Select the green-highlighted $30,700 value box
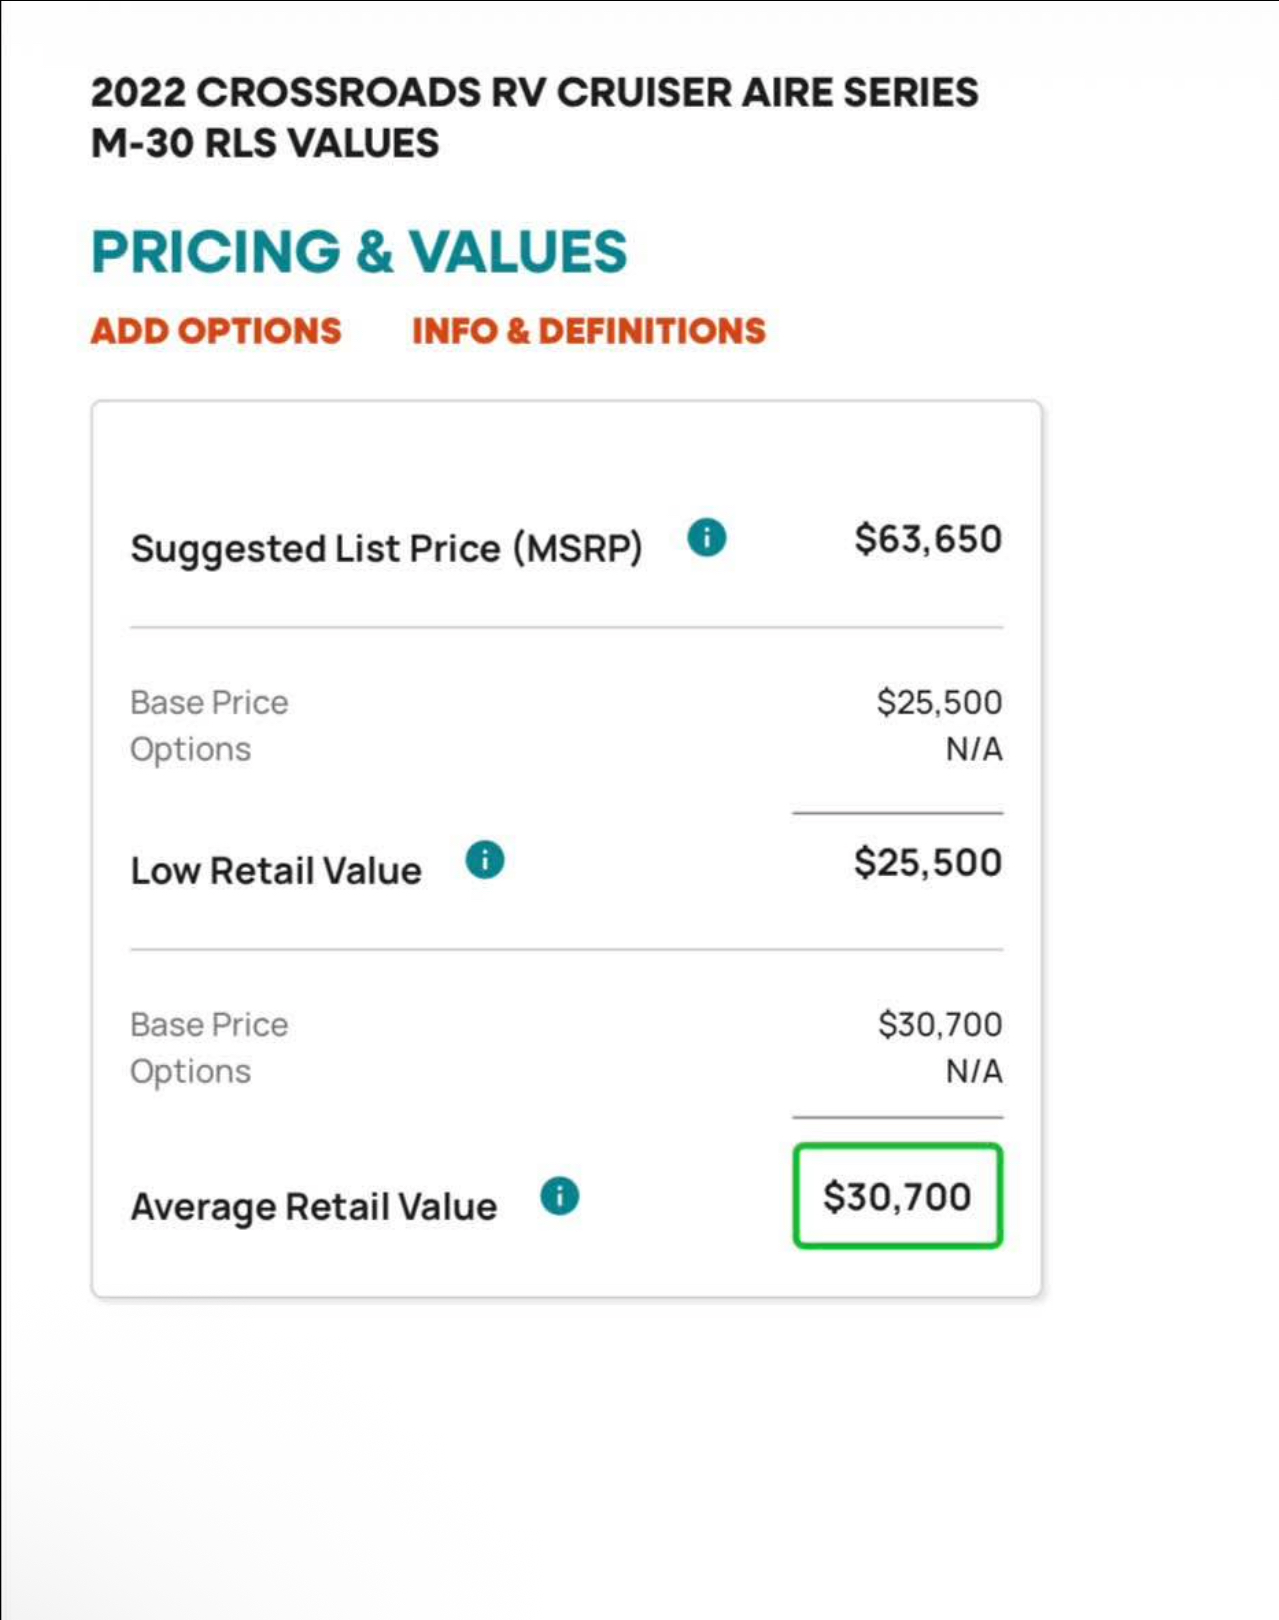This screenshot has height=1620, width=1279. point(897,1196)
